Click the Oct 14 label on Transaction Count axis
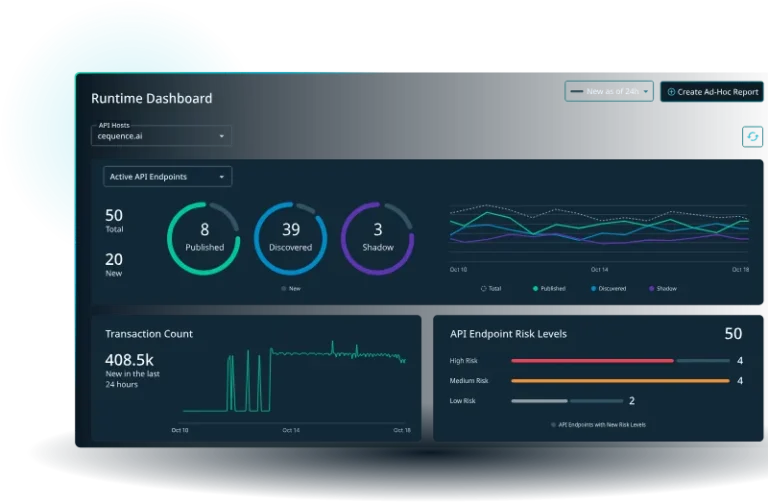This screenshot has height=503, width=768. click(x=291, y=430)
